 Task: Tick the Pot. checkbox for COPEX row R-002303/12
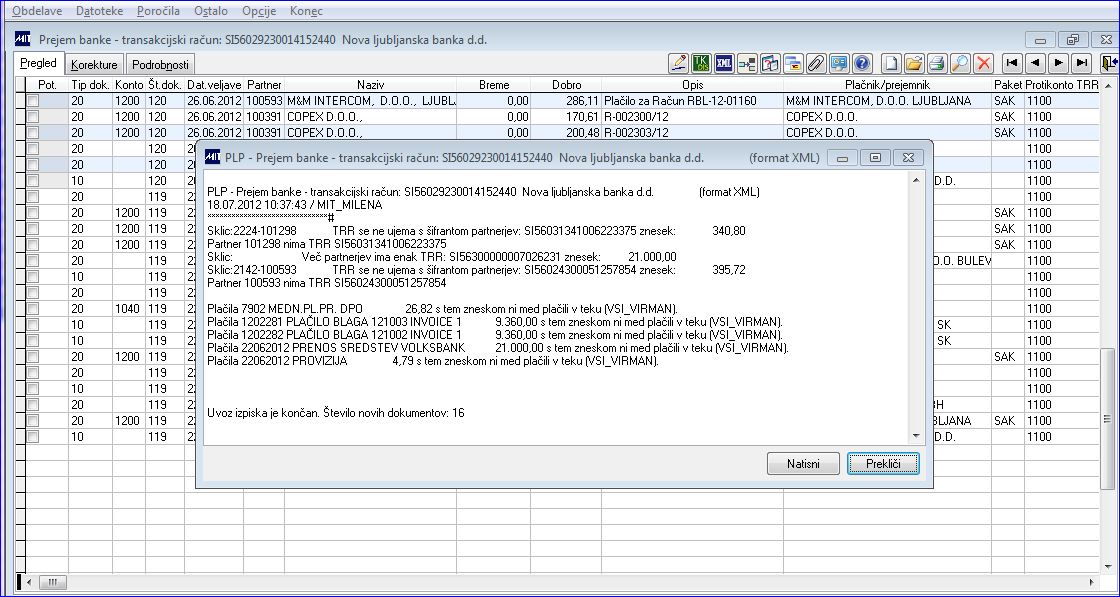(x=33, y=133)
